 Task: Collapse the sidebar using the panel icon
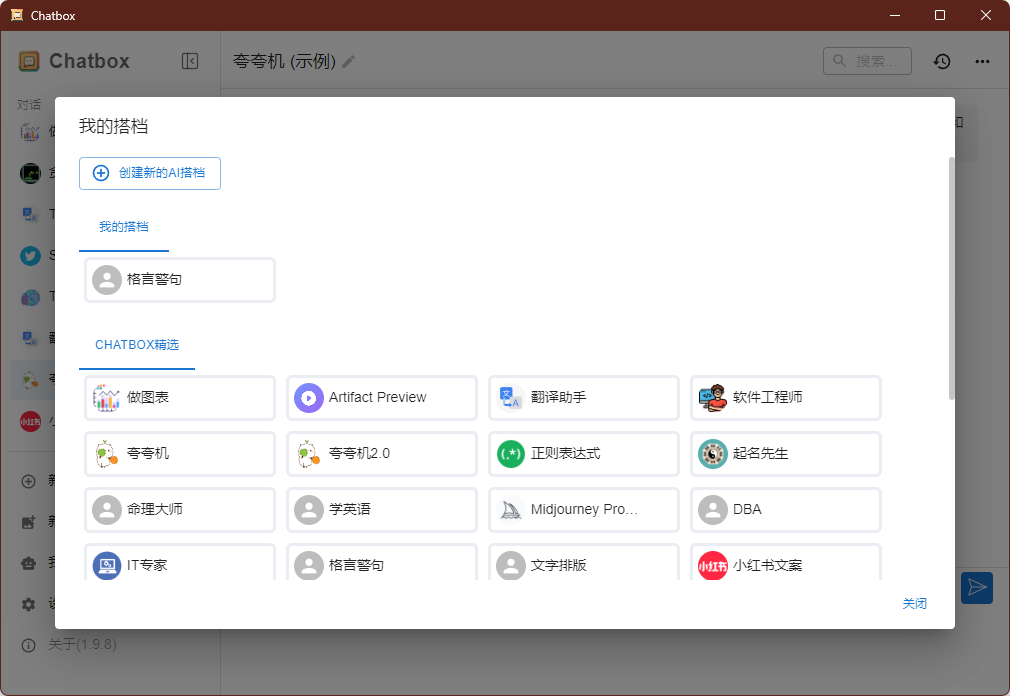point(190,61)
